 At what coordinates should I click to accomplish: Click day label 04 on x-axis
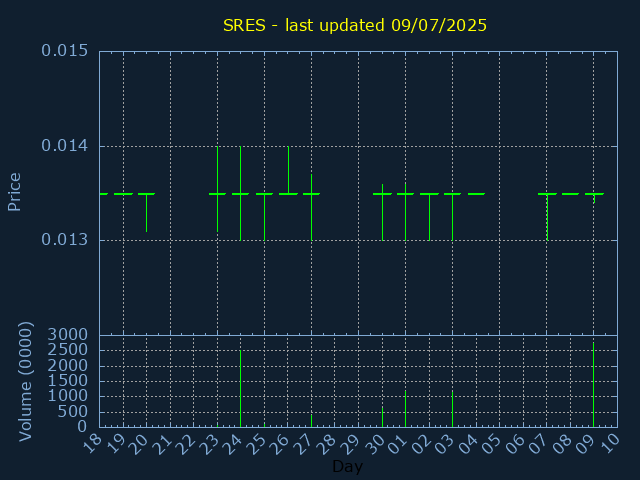(469, 444)
